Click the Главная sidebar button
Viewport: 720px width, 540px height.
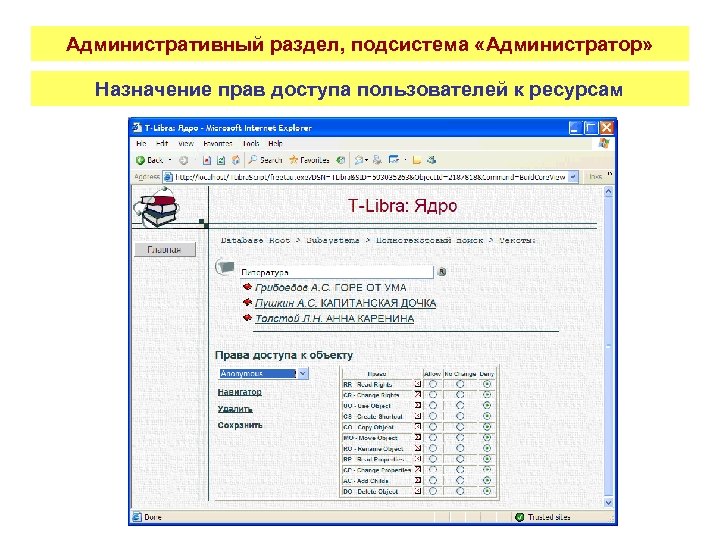point(165,249)
